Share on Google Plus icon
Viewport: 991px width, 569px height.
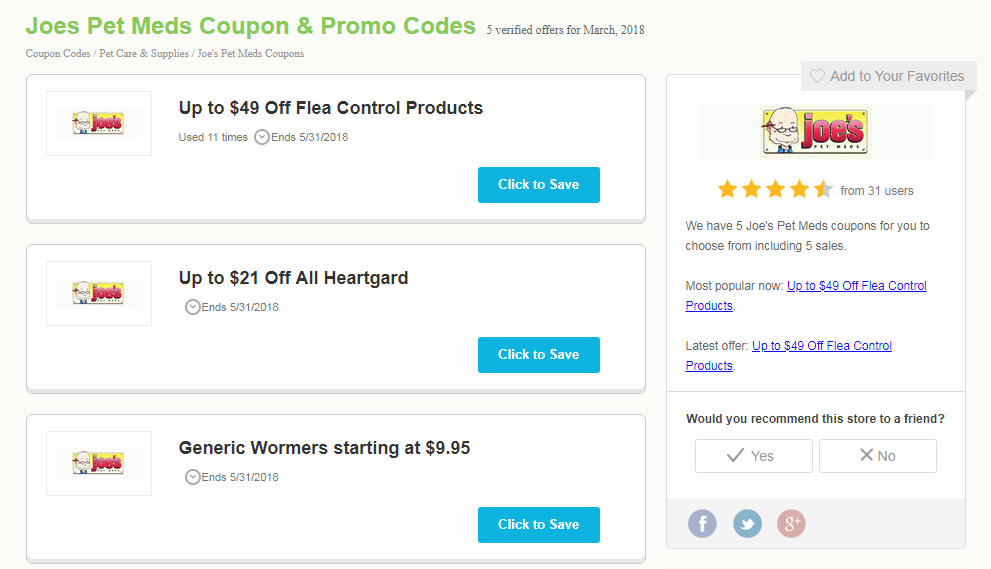tap(791, 523)
